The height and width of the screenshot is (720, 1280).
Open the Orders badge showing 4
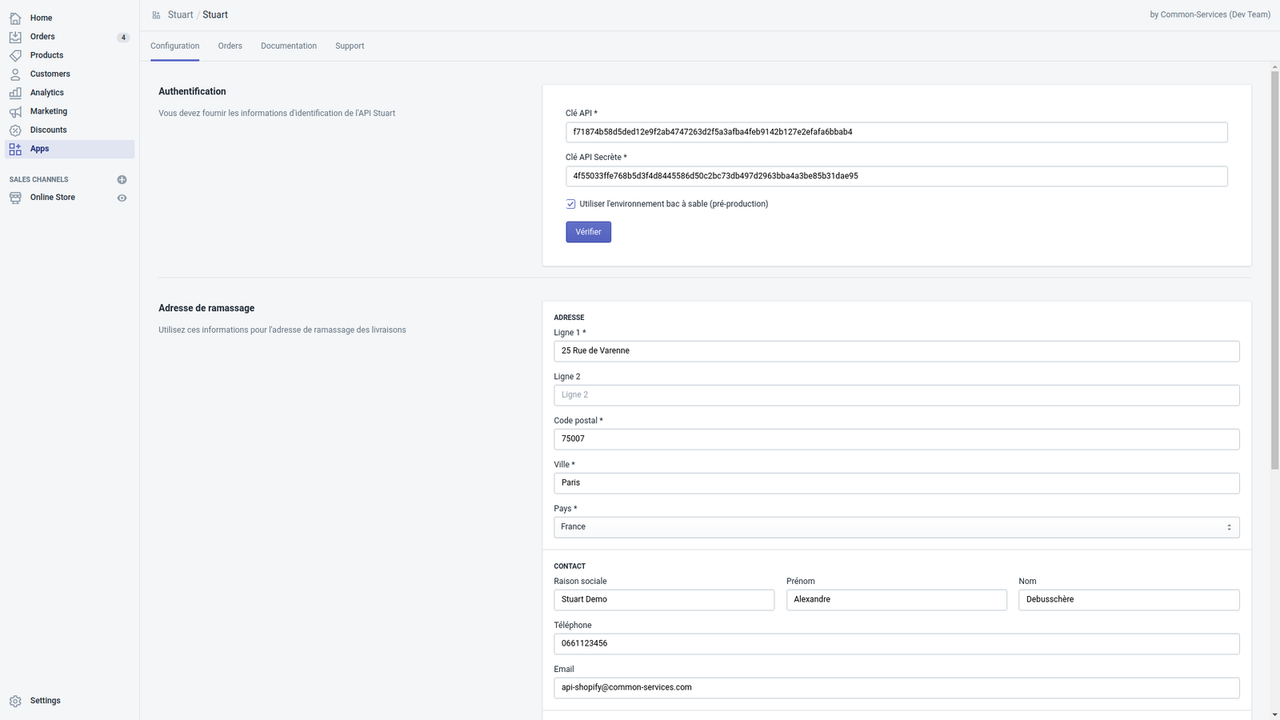click(124, 37)
